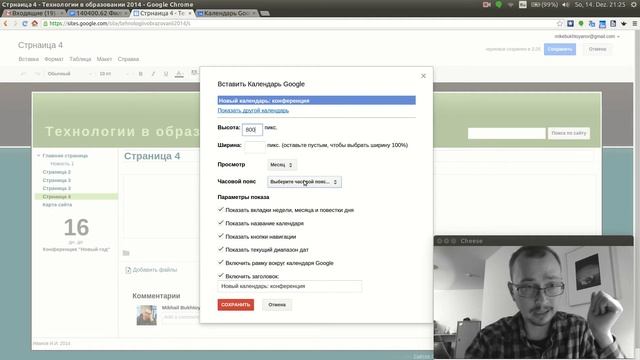640x360 pixels.
Task: Open the Справка menu
Action: point(128,59)
